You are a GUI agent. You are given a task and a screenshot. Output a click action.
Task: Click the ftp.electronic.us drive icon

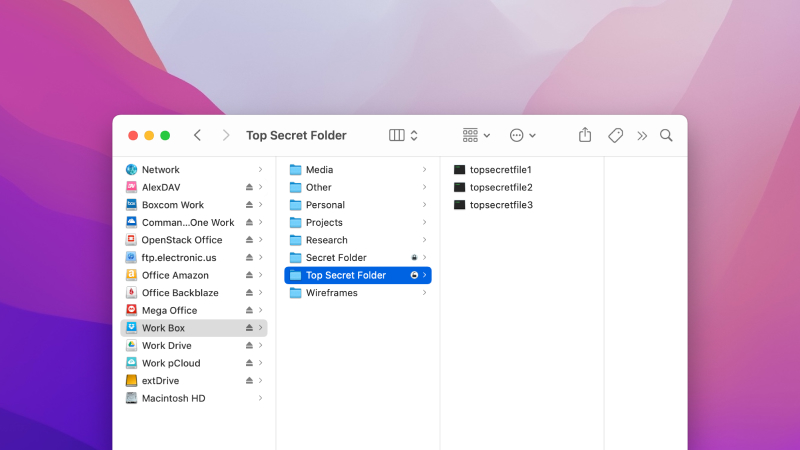131,257
